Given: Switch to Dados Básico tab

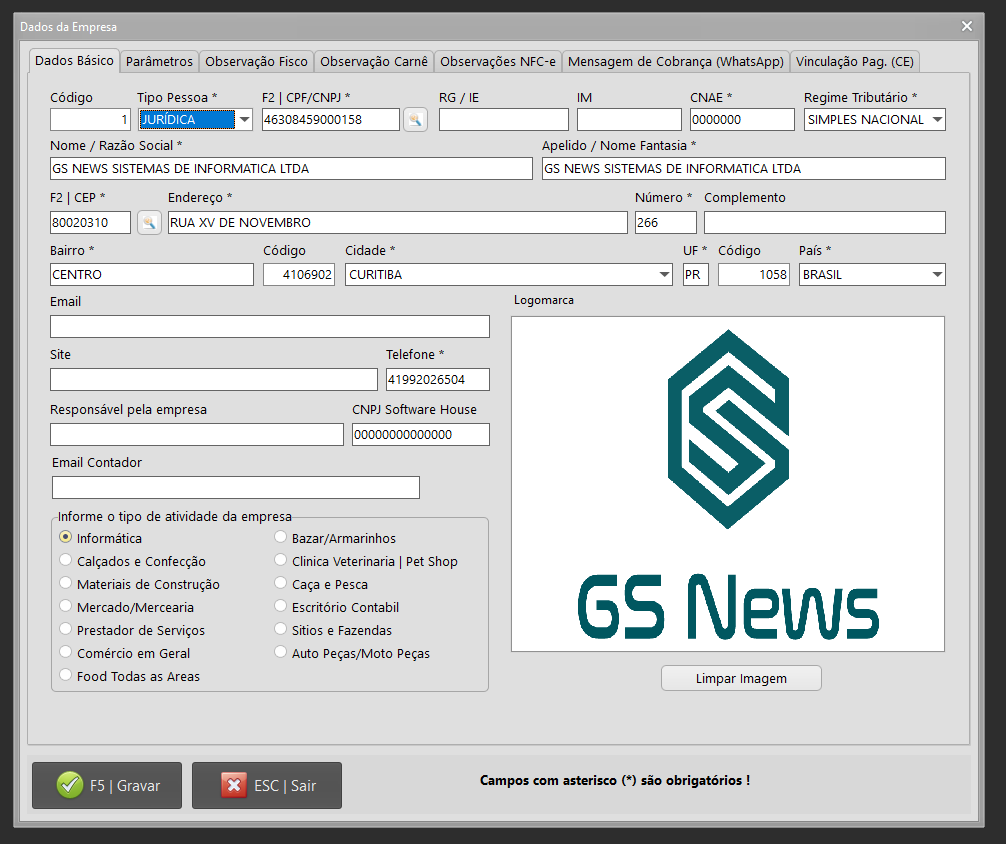Looking at the screenshot, I should point(74,61).
